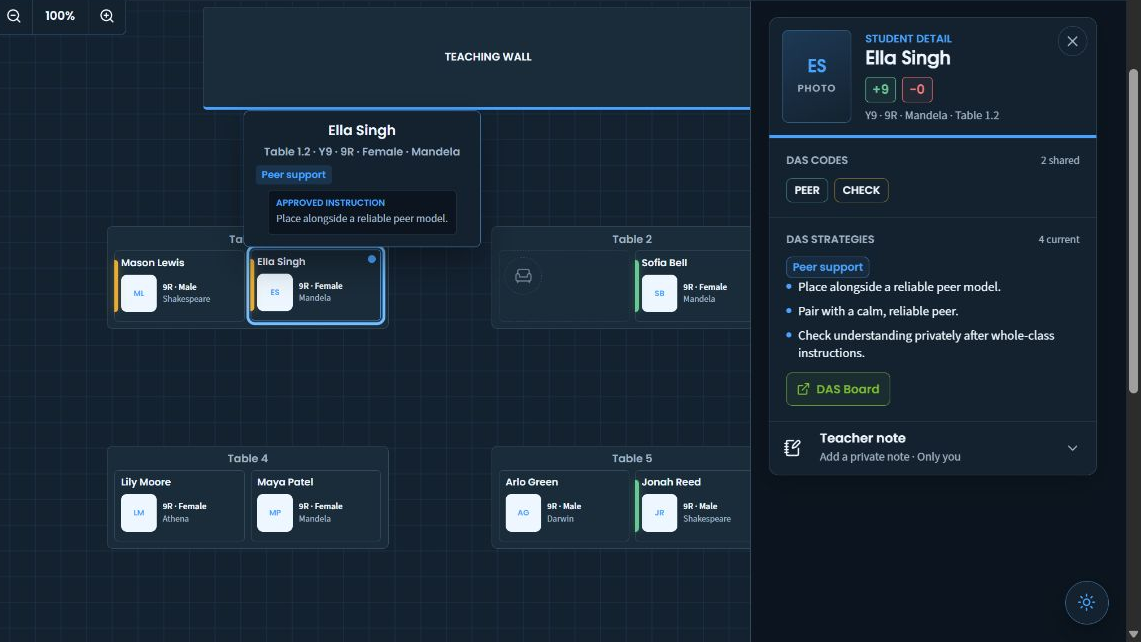Zoom in the seating plan
The width and height of the screenshot is (1141, 642).
[107, 16]
